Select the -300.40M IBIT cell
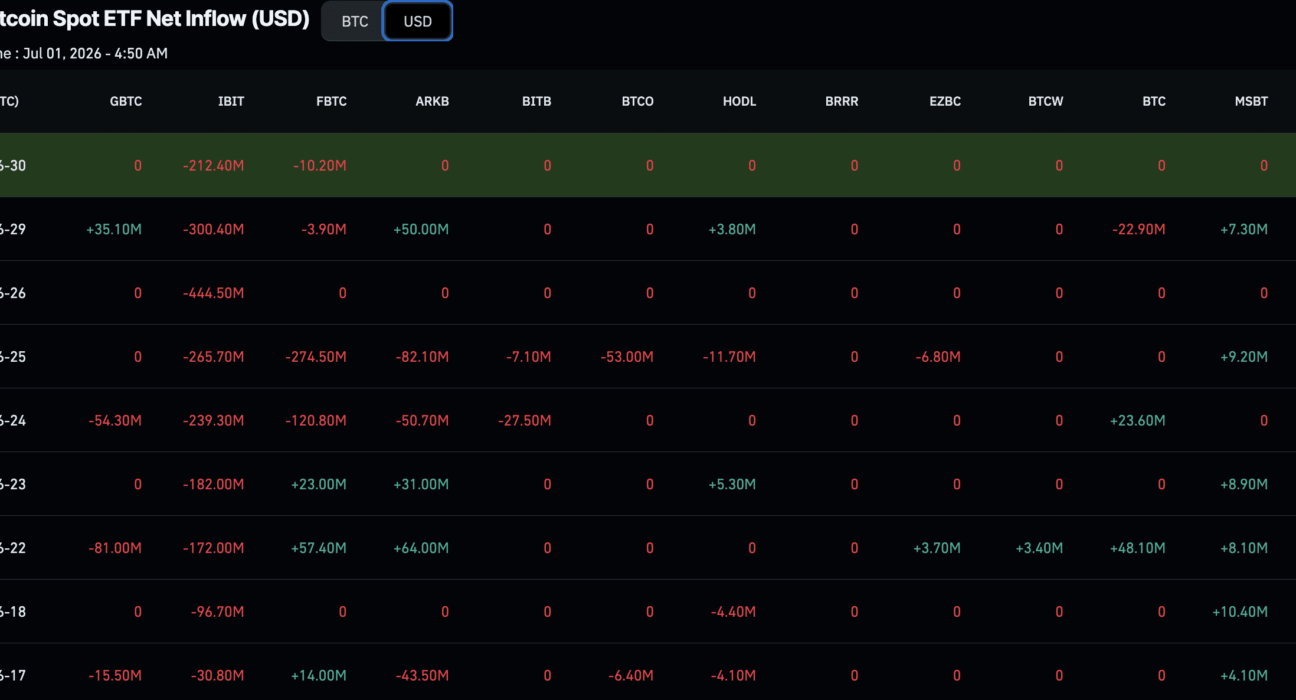Image resolution: width=1296 pixels, height=700 pixels. tap(213, 229)
